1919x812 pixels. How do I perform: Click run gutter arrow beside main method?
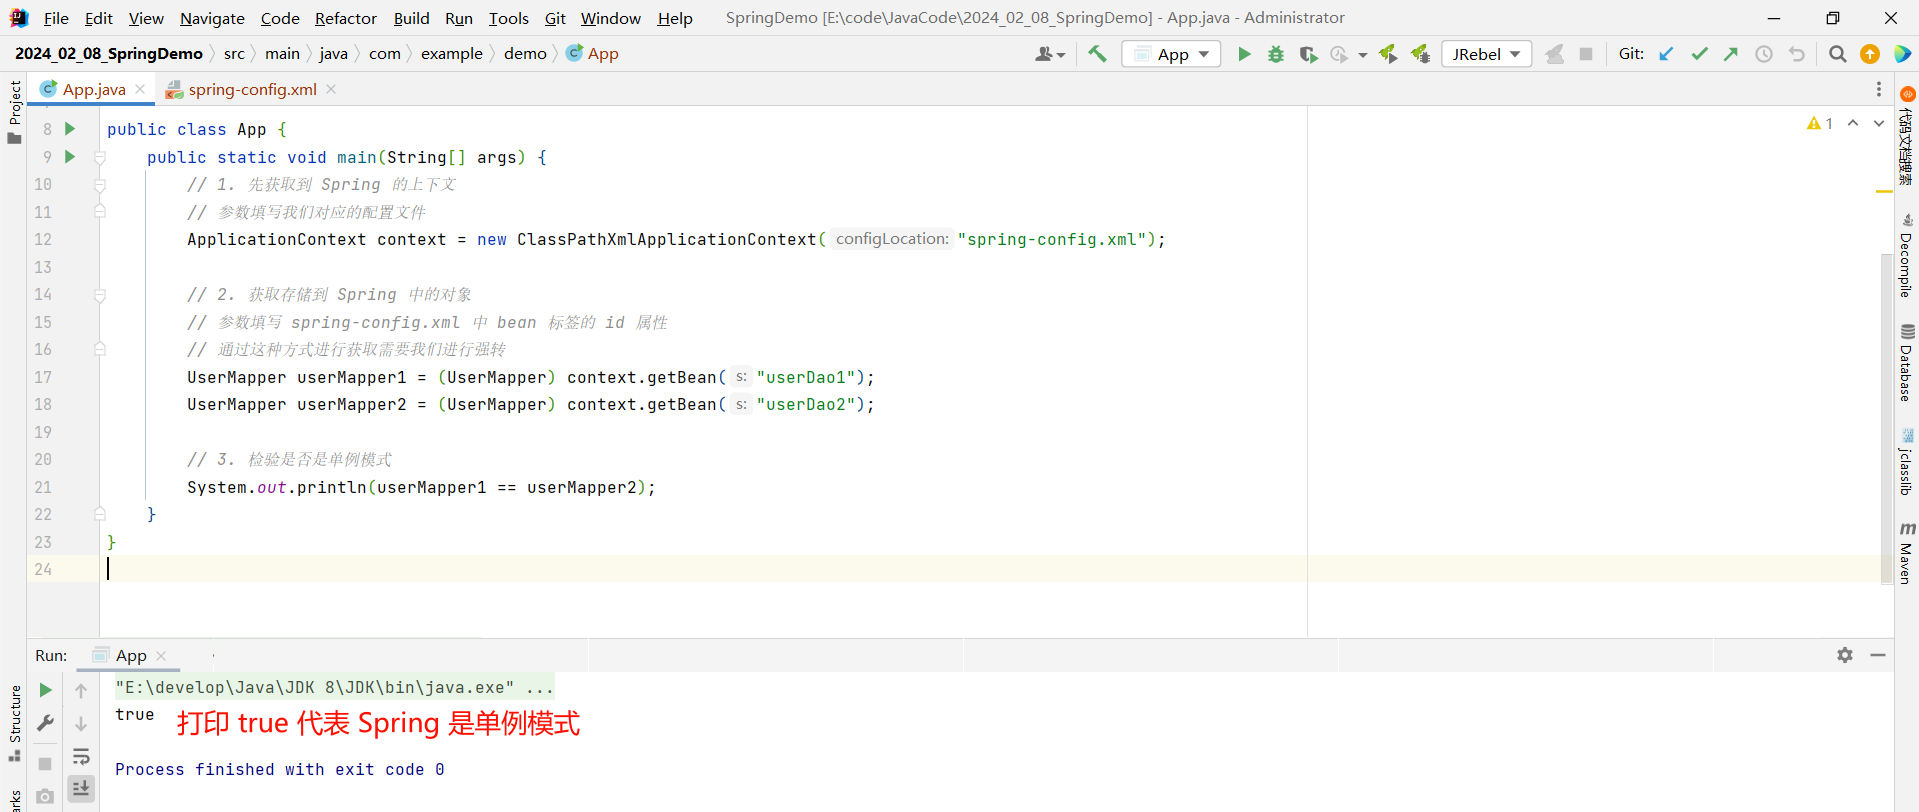(x=70, y=157)
